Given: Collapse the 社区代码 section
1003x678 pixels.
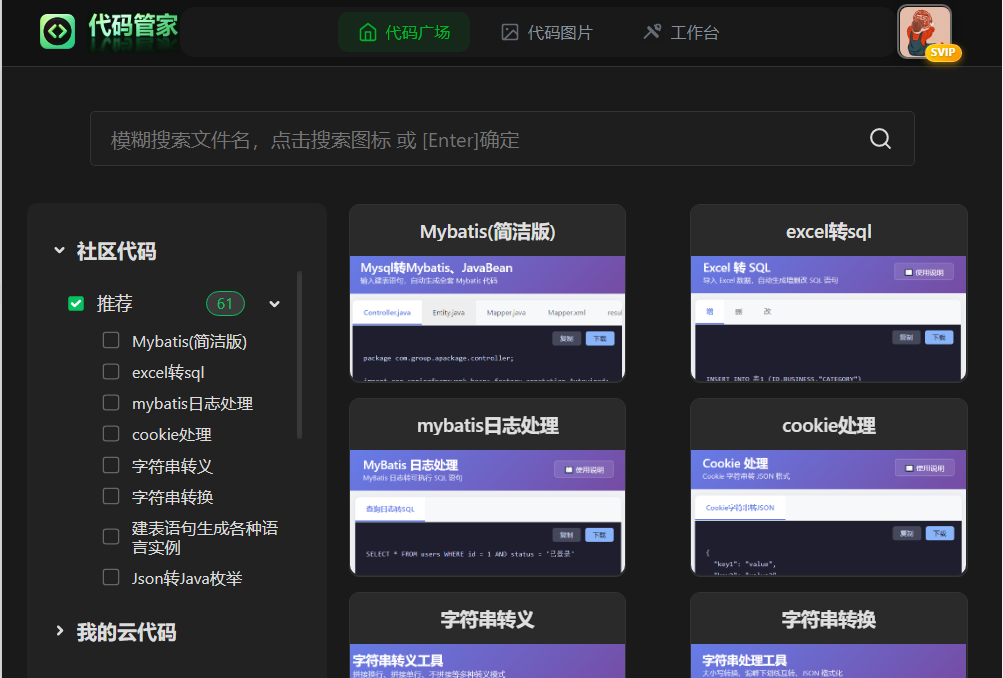Looking at the screenshot, I should [59, 250].
